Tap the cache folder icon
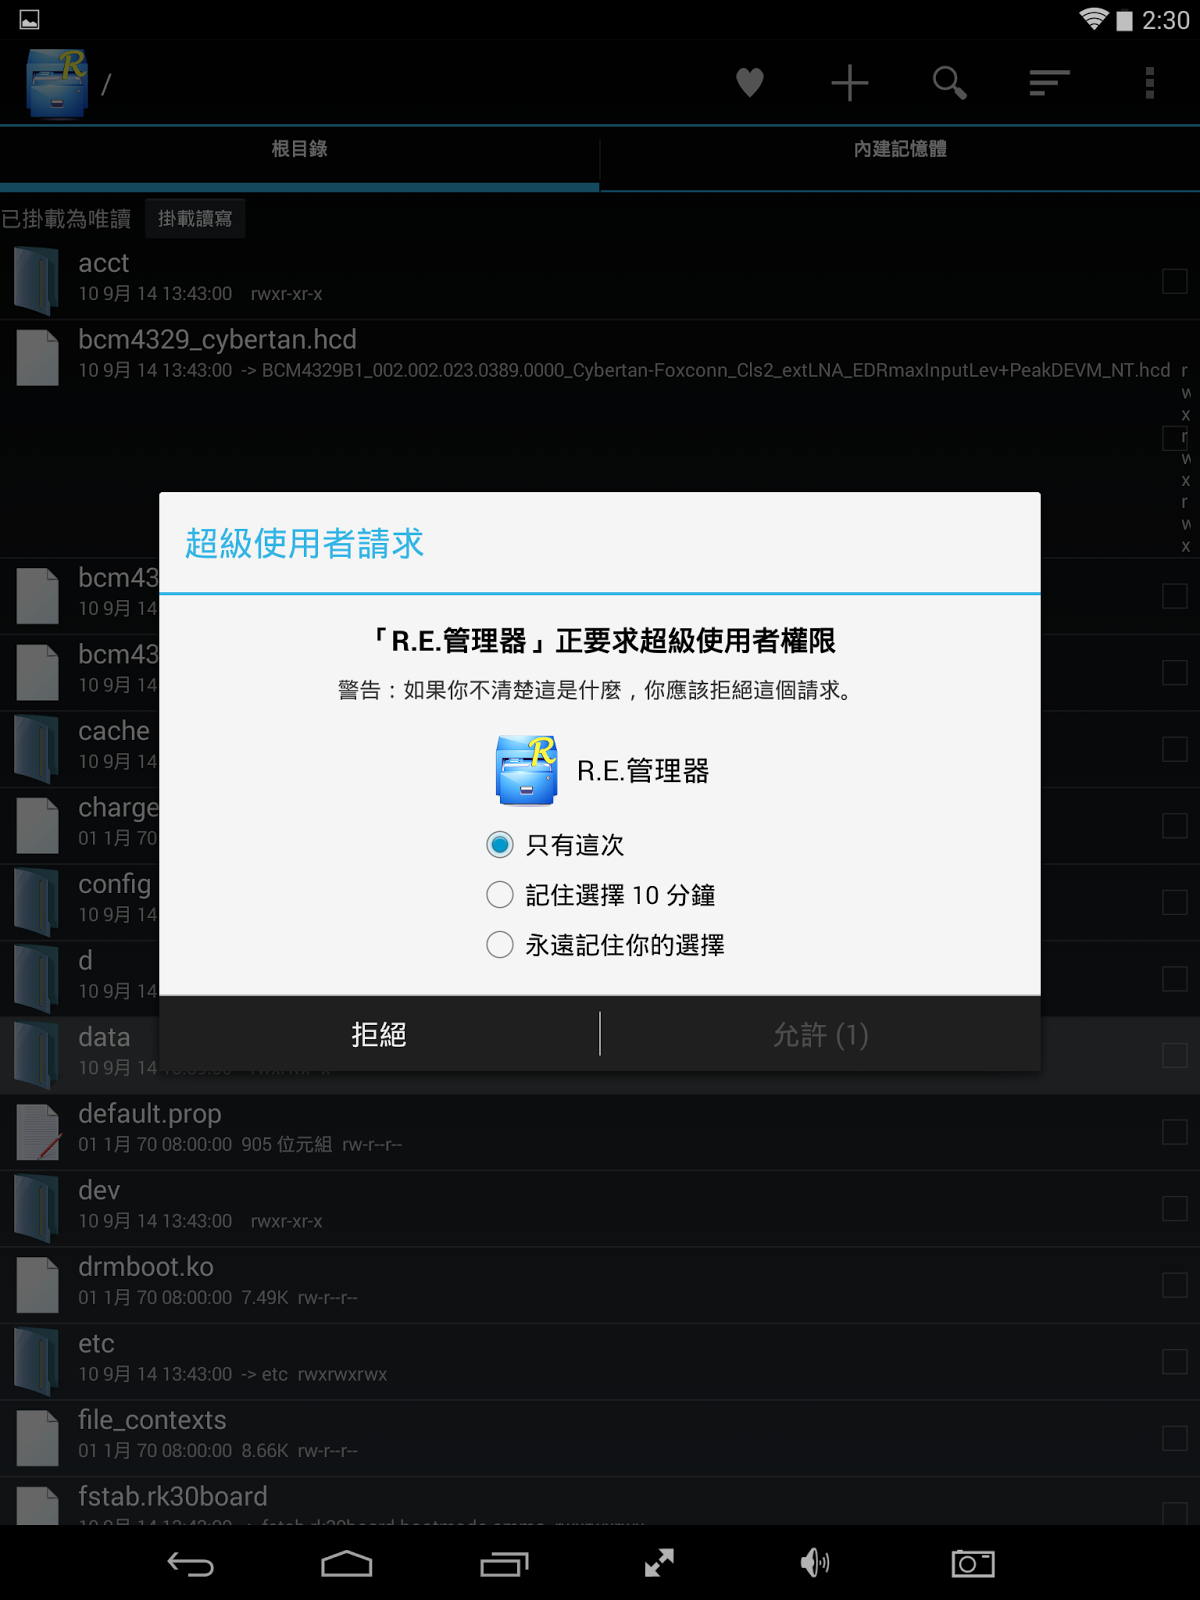1200x1600 pixels. [37, 748]
